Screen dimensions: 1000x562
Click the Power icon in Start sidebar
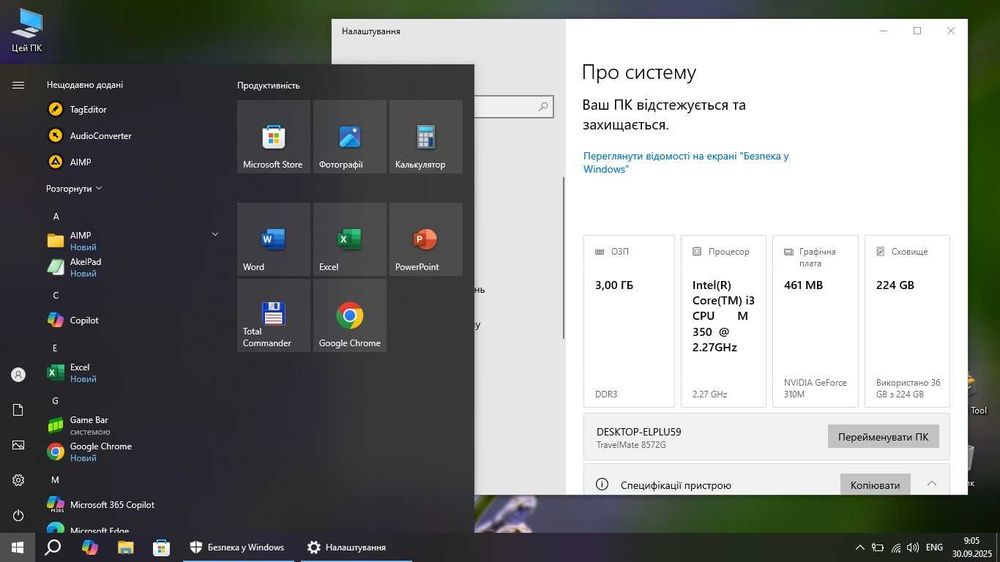(x=18, y=515)
